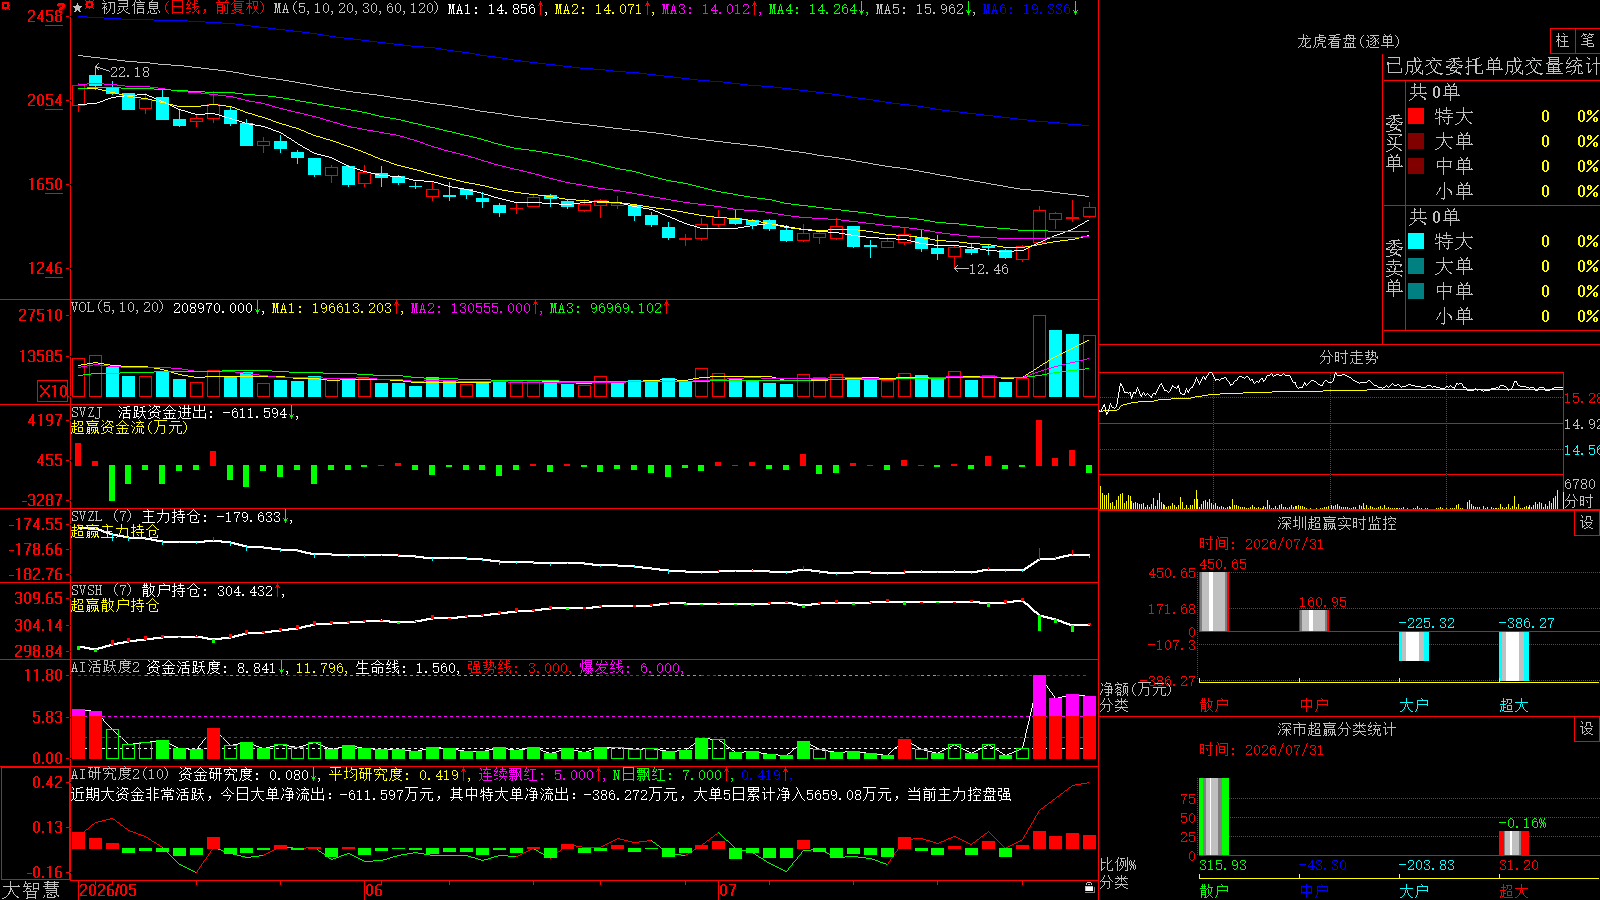Viewport: 1600px width, 900px height.
Task: Click the 强势线: 3.000 value
Action: pos(519,668)
